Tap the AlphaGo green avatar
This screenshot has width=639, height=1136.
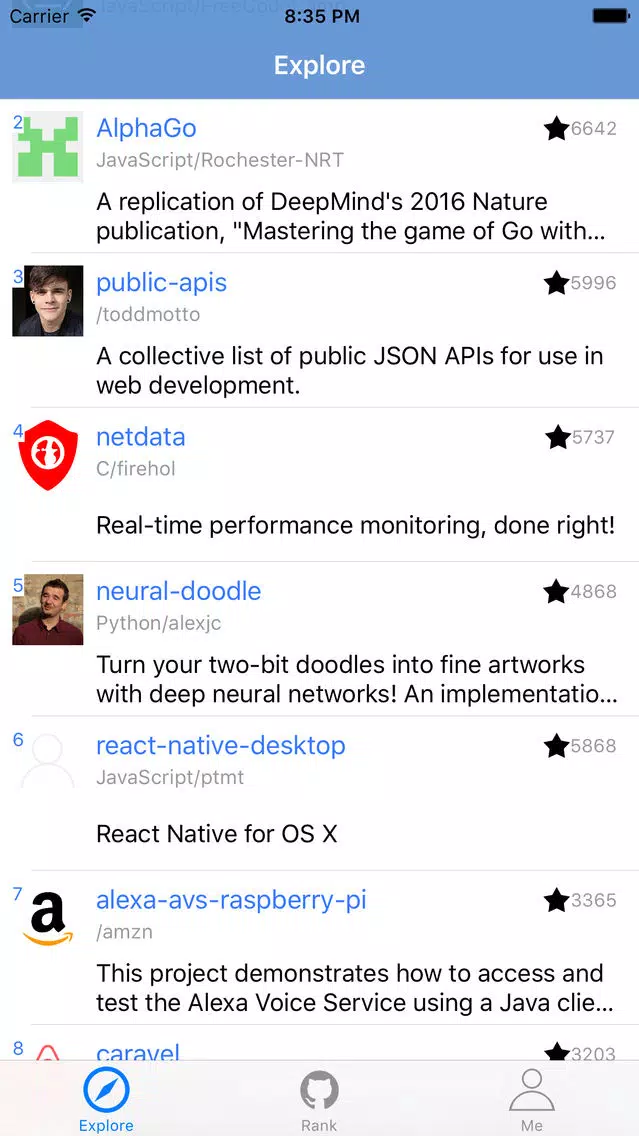coord(48,147)
